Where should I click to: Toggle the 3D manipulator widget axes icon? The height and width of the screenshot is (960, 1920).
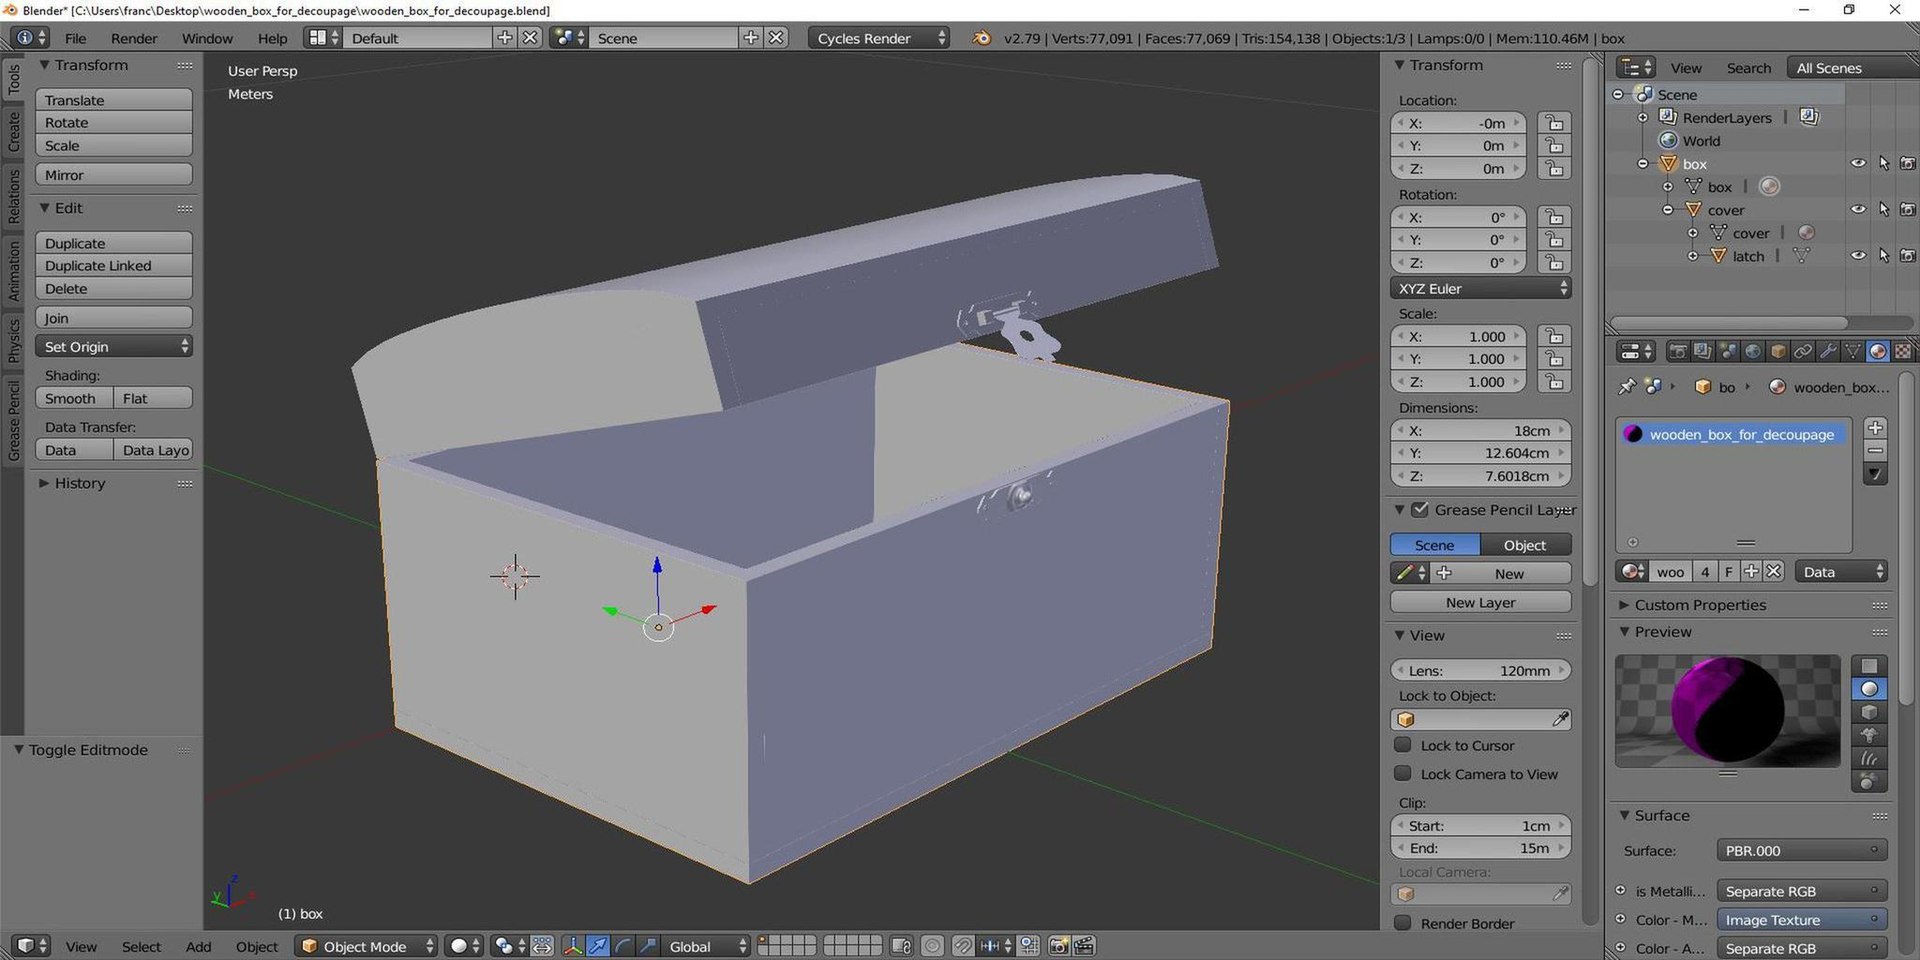click(574, 946)
